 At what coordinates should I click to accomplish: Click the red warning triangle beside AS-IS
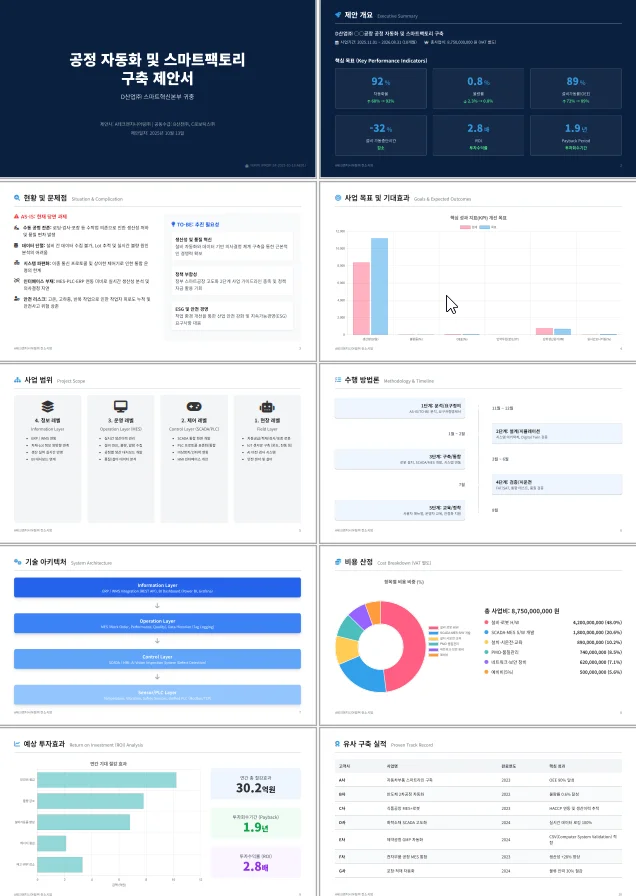pos(17,217)
